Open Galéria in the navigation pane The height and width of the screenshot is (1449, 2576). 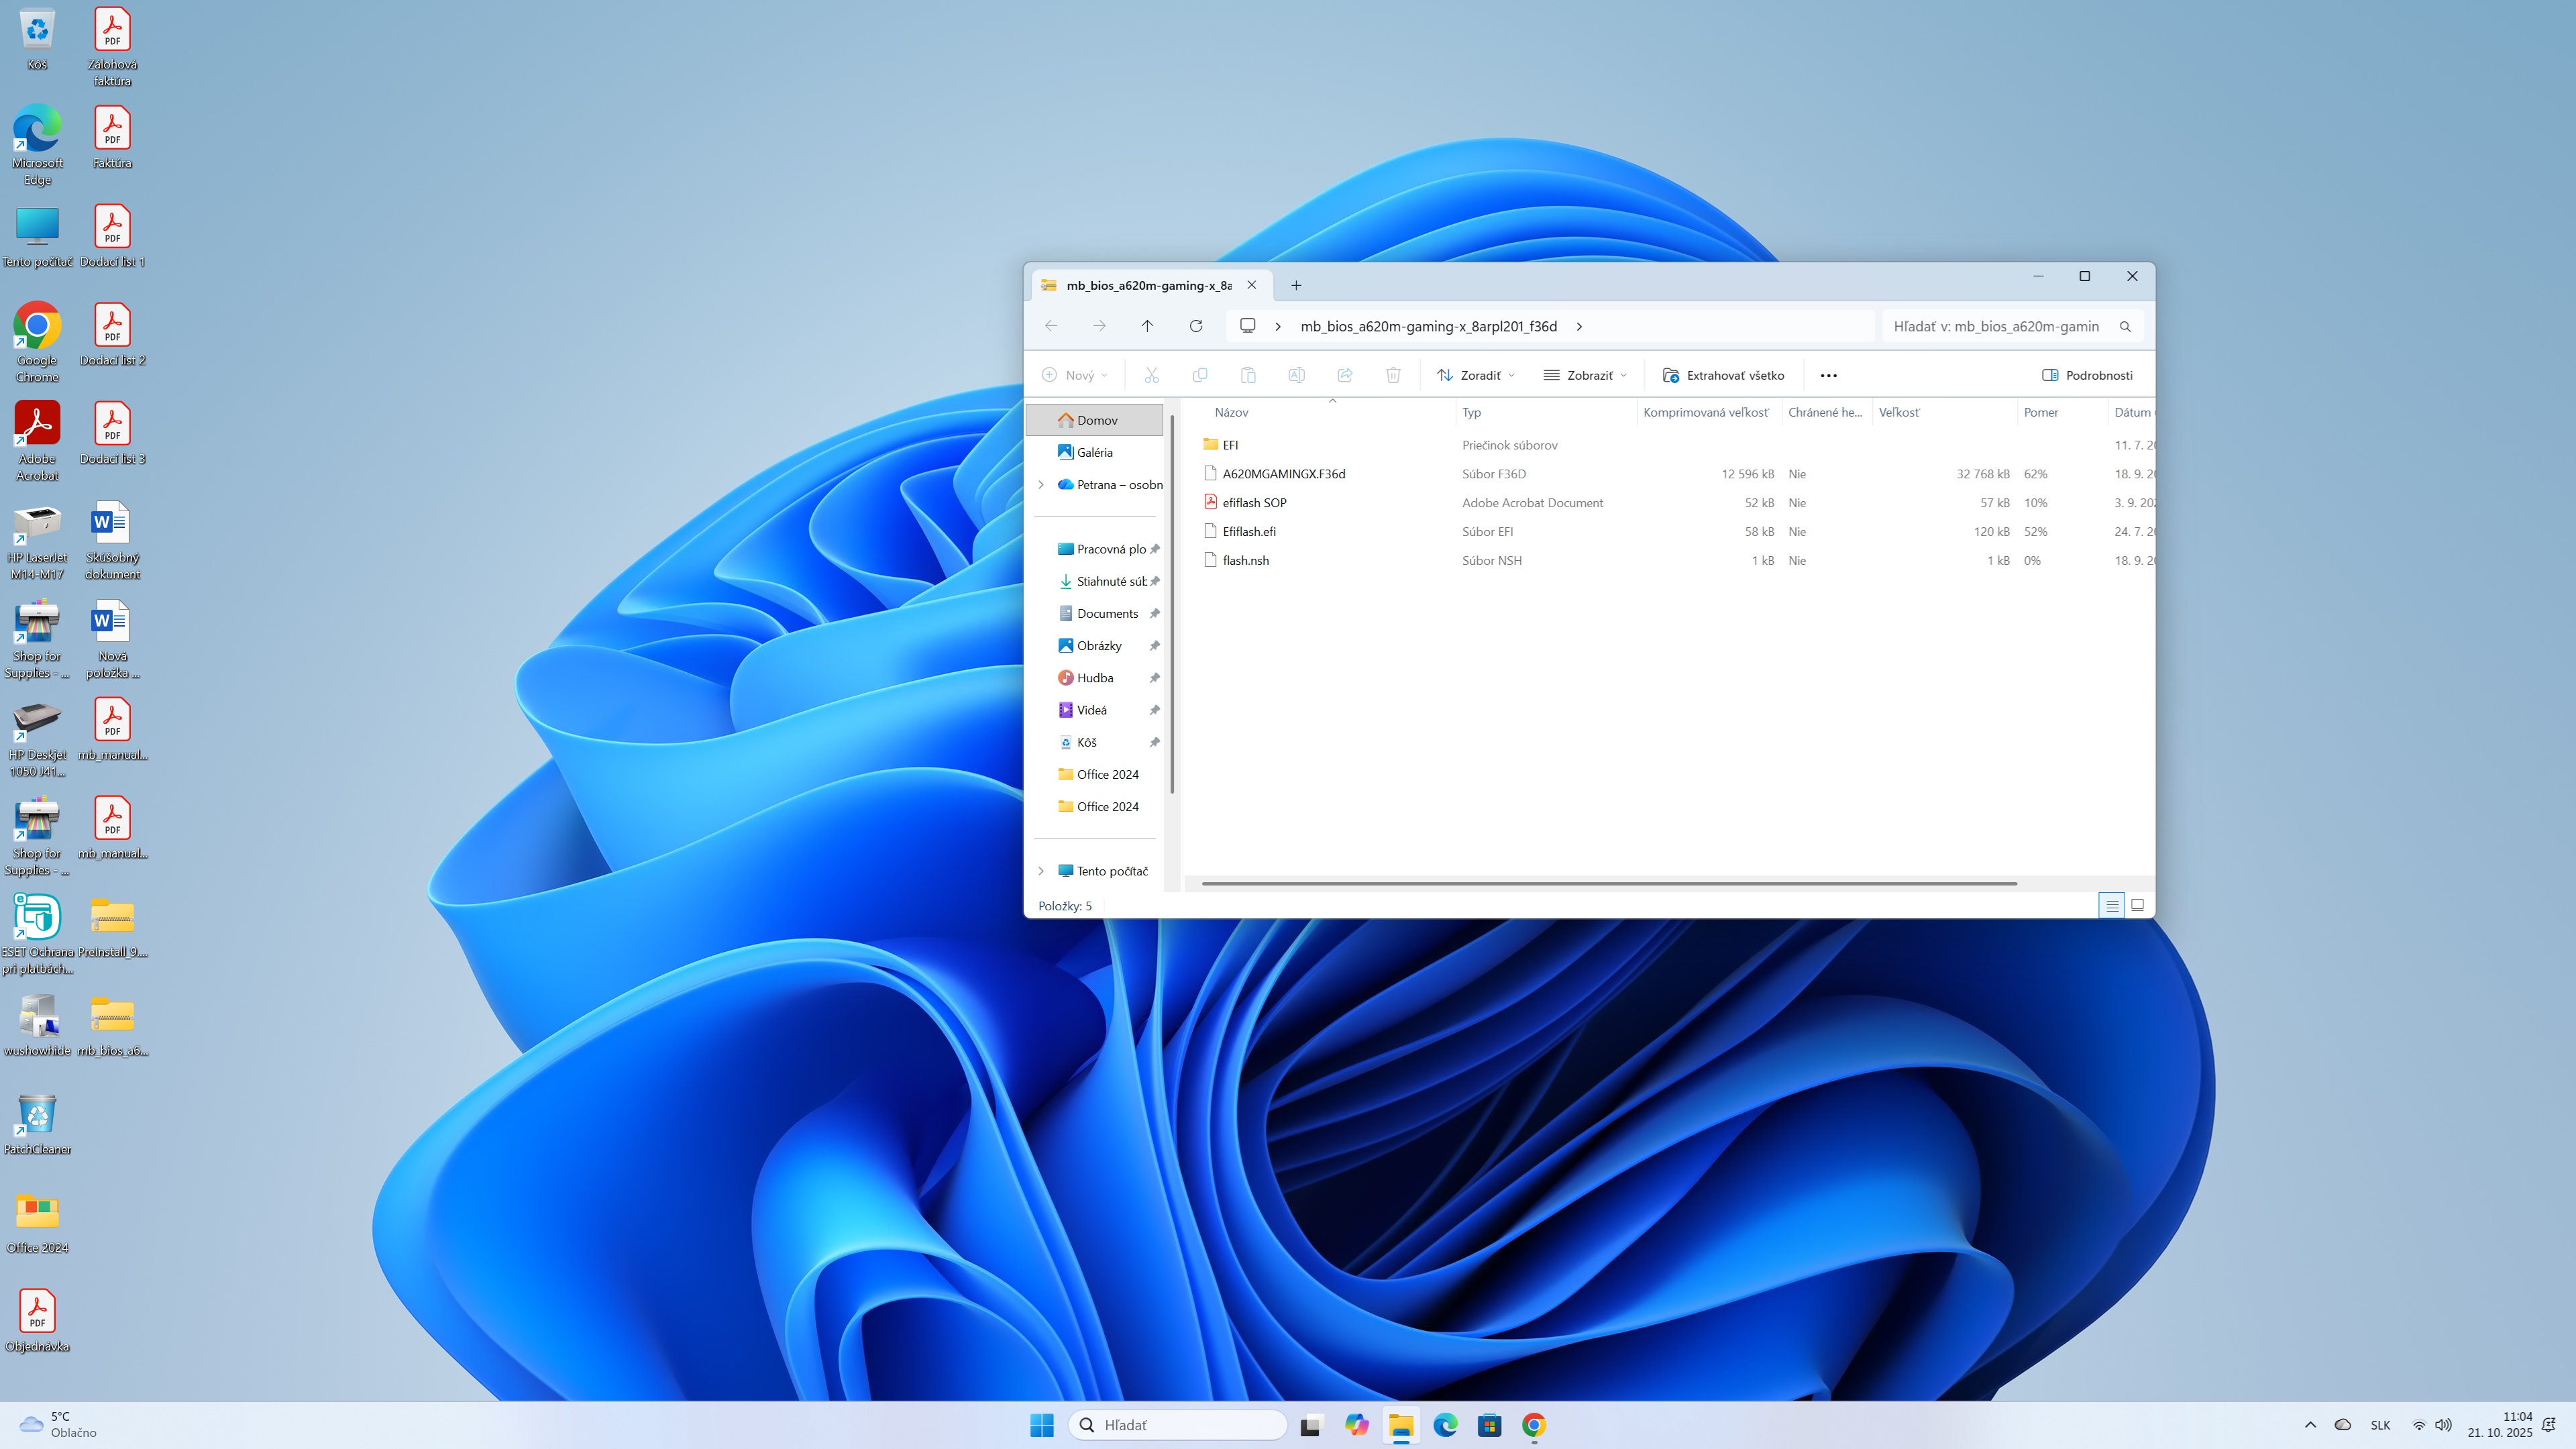[x=1094, y=452]
